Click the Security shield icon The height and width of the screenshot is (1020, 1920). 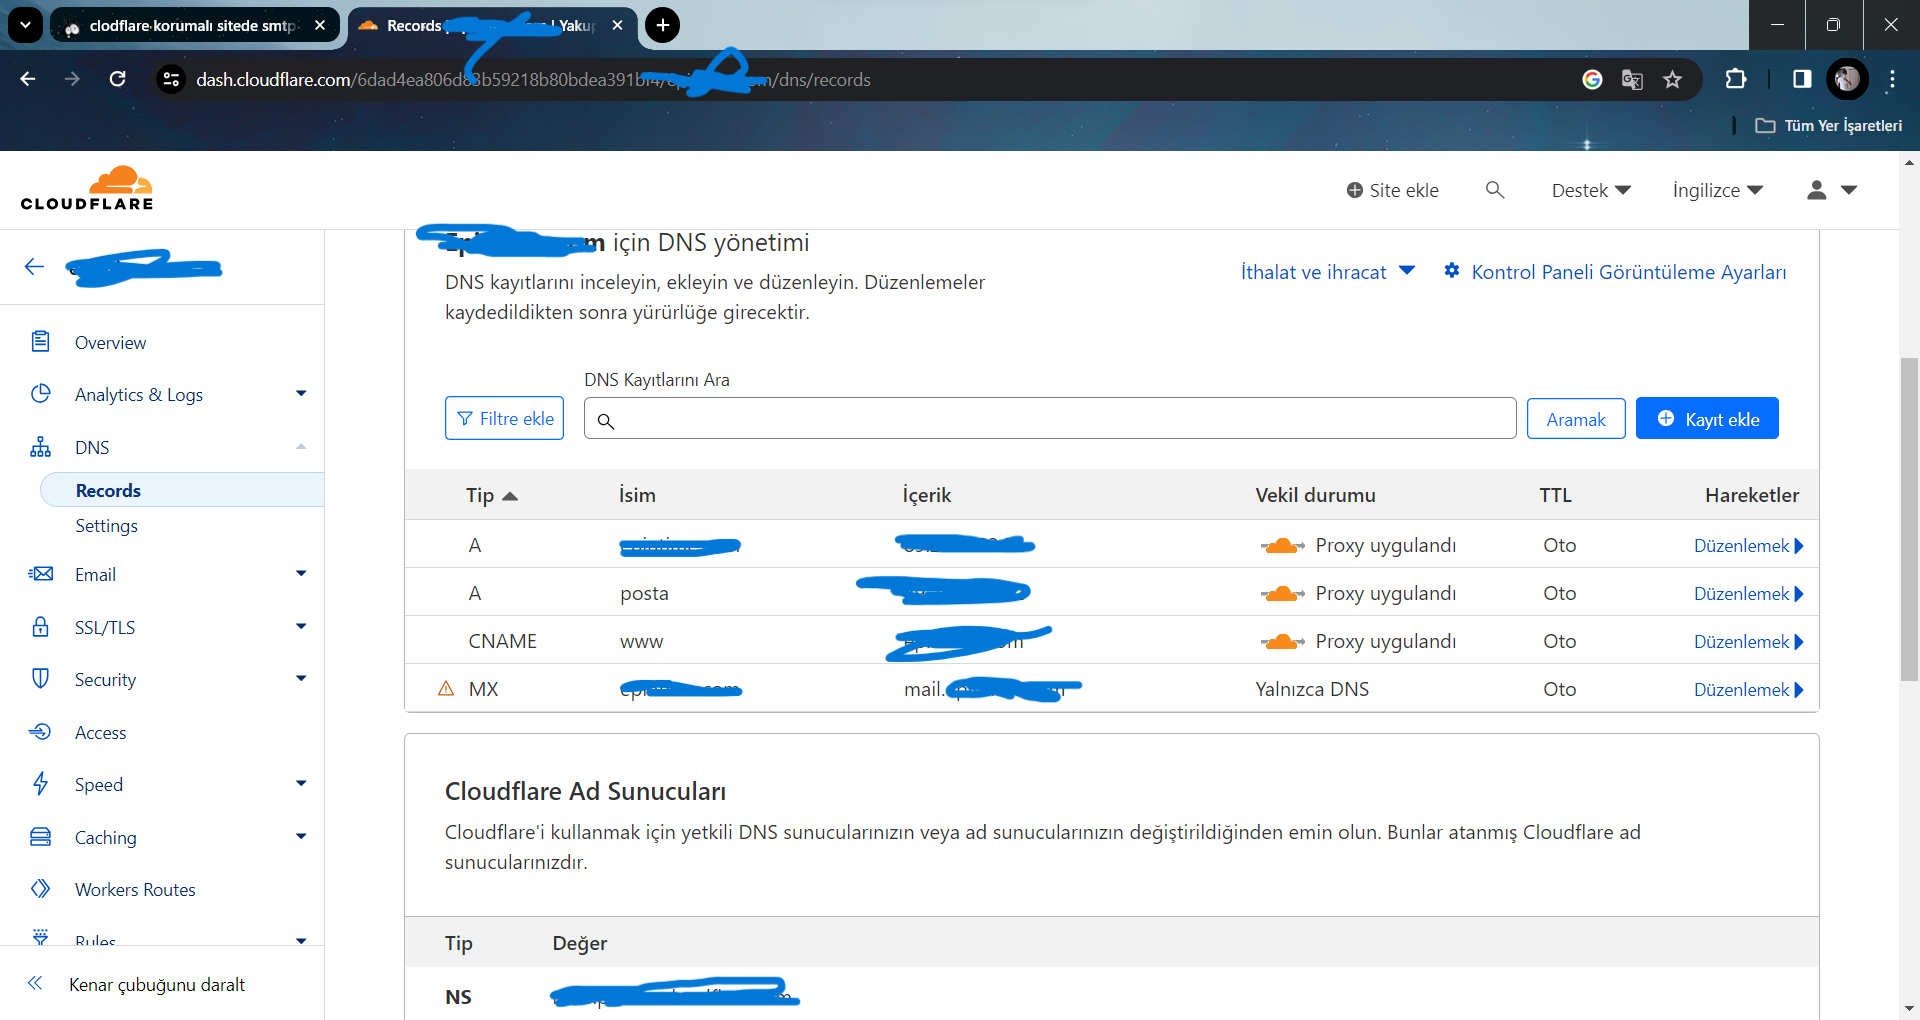coord(40,679)
